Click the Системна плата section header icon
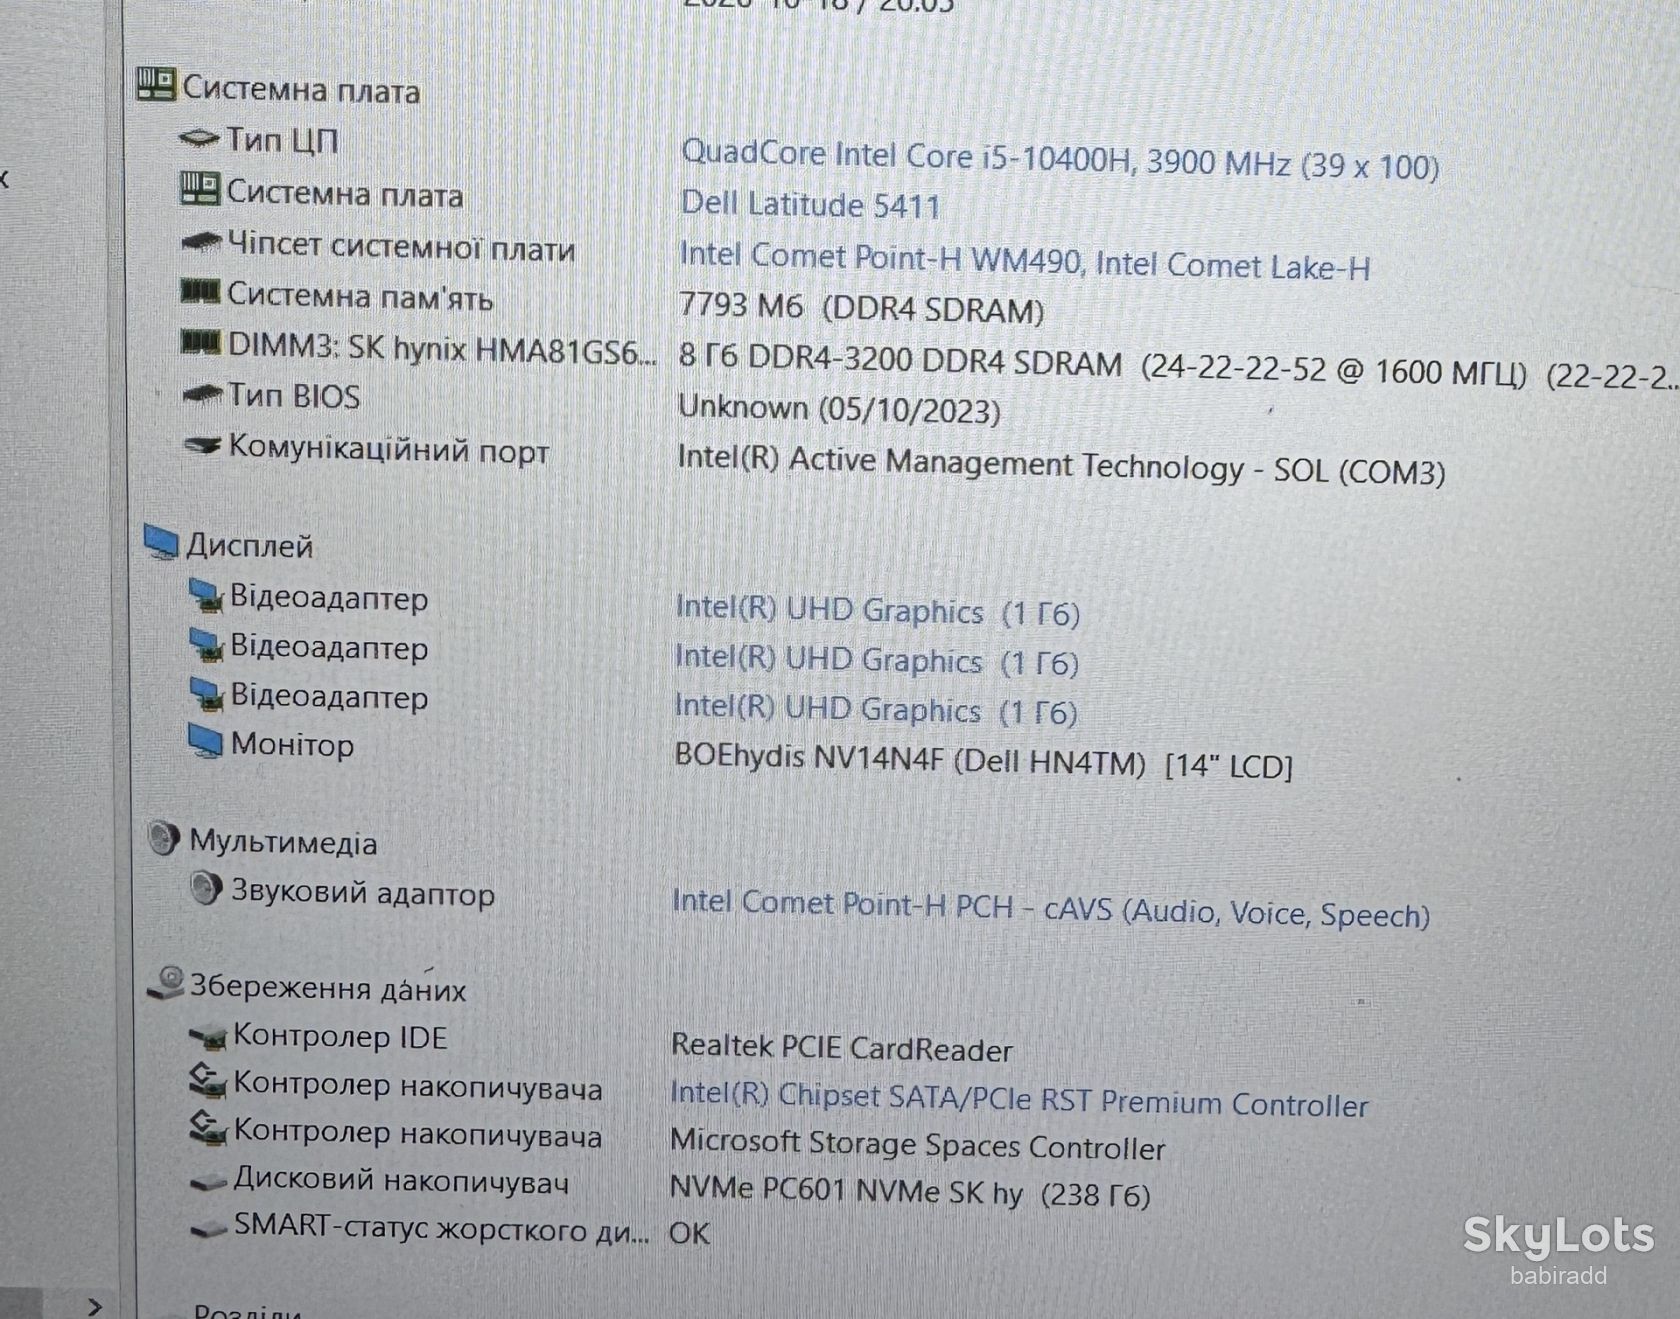 tap(156, 85)
